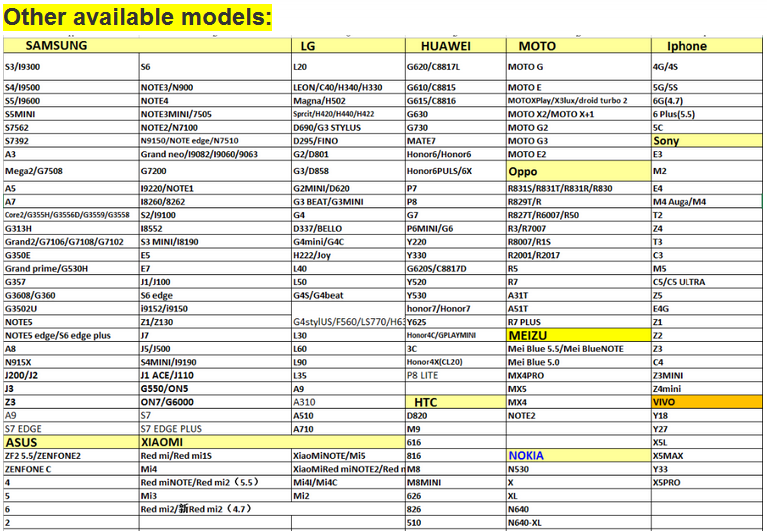The width and height of the screenshot is (767, 532).
Task: Click the ASUS header cell
Action: 71,443
